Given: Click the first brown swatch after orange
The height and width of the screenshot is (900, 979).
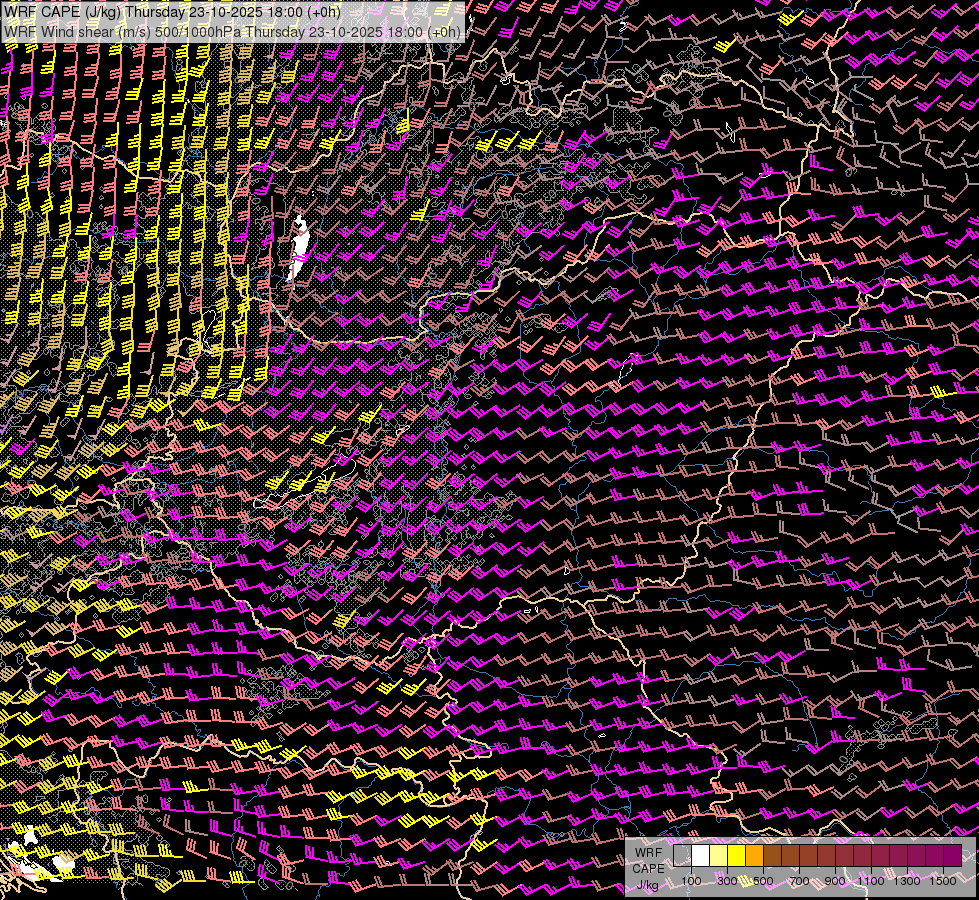Looking at the screenshot, I should (772, 855).
